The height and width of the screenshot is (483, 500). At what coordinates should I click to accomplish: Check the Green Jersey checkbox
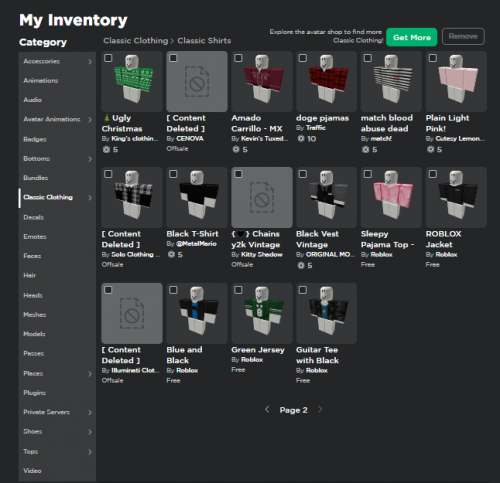tap(238, 290)
